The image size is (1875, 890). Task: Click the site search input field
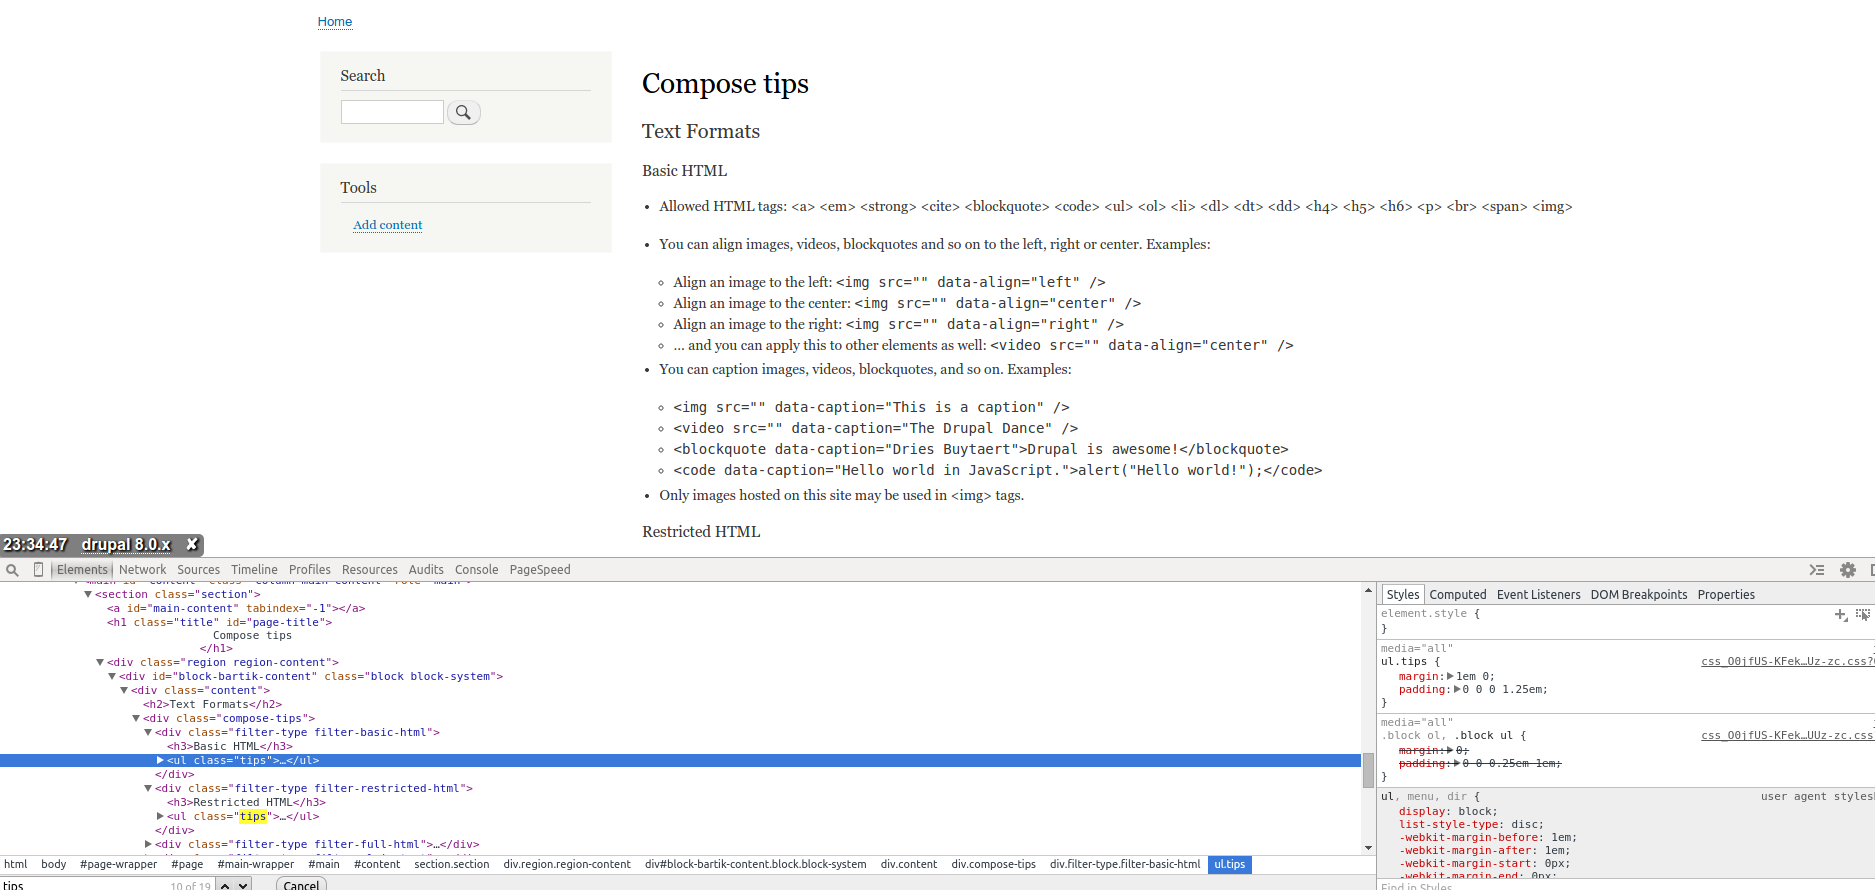tap(392, 112)
